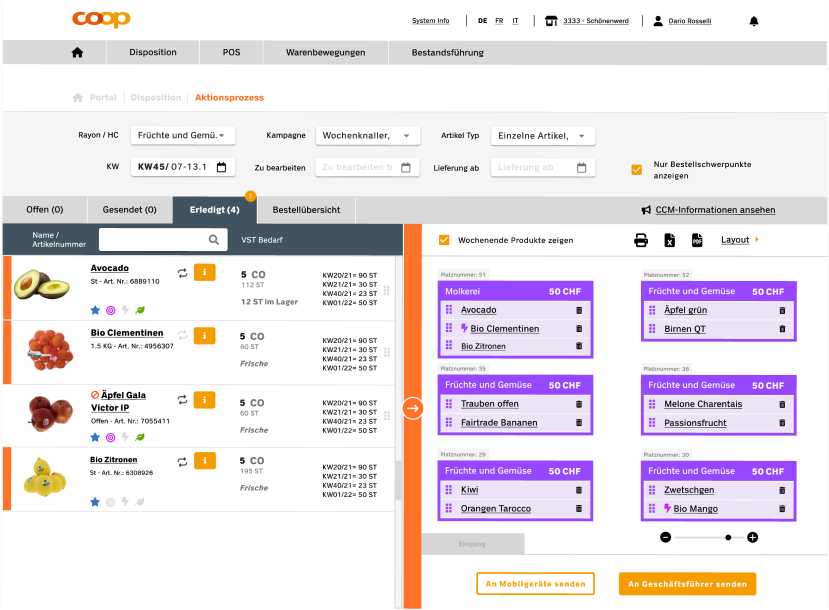
Task: Open orange info button for Avocado
Action: tap(205, 272)
